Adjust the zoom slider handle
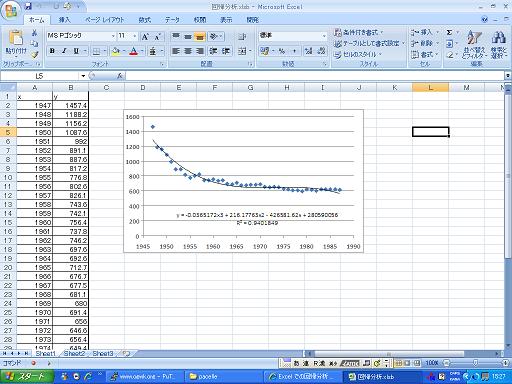The image size is (512, 384). click(475, 363)
